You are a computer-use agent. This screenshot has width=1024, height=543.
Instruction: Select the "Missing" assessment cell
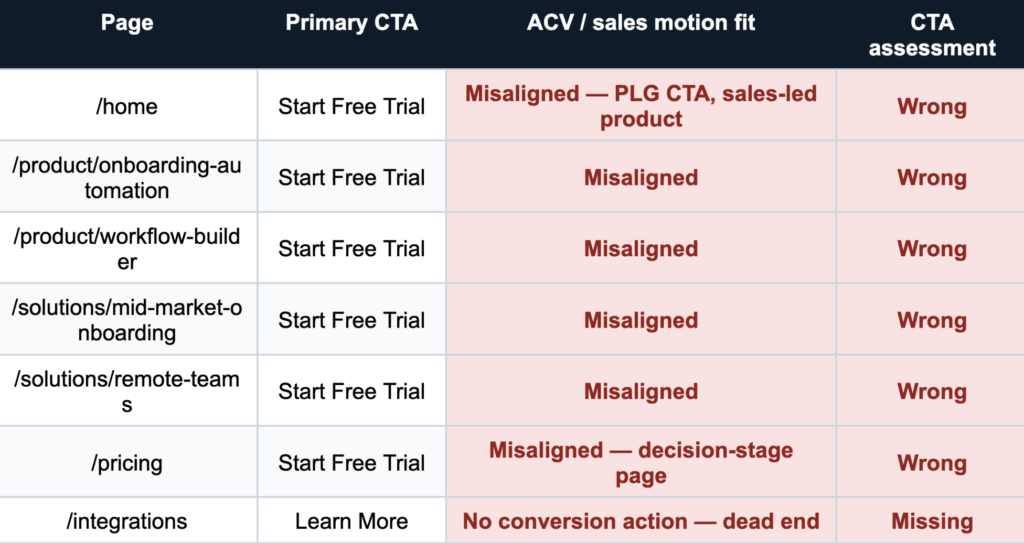931,521
